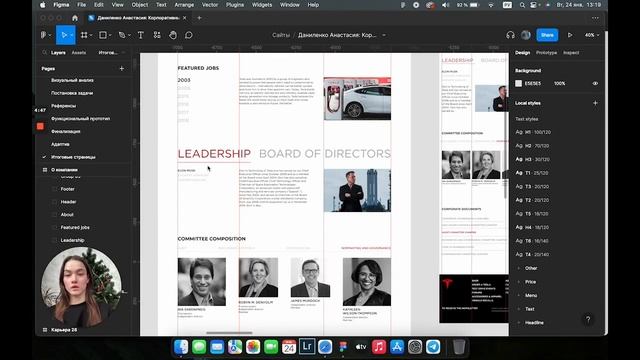Image resolution: width=640 pixels, height=360 pixels.
Task: Switch to the Prototype tab
Action: click(x=546, y=53)
